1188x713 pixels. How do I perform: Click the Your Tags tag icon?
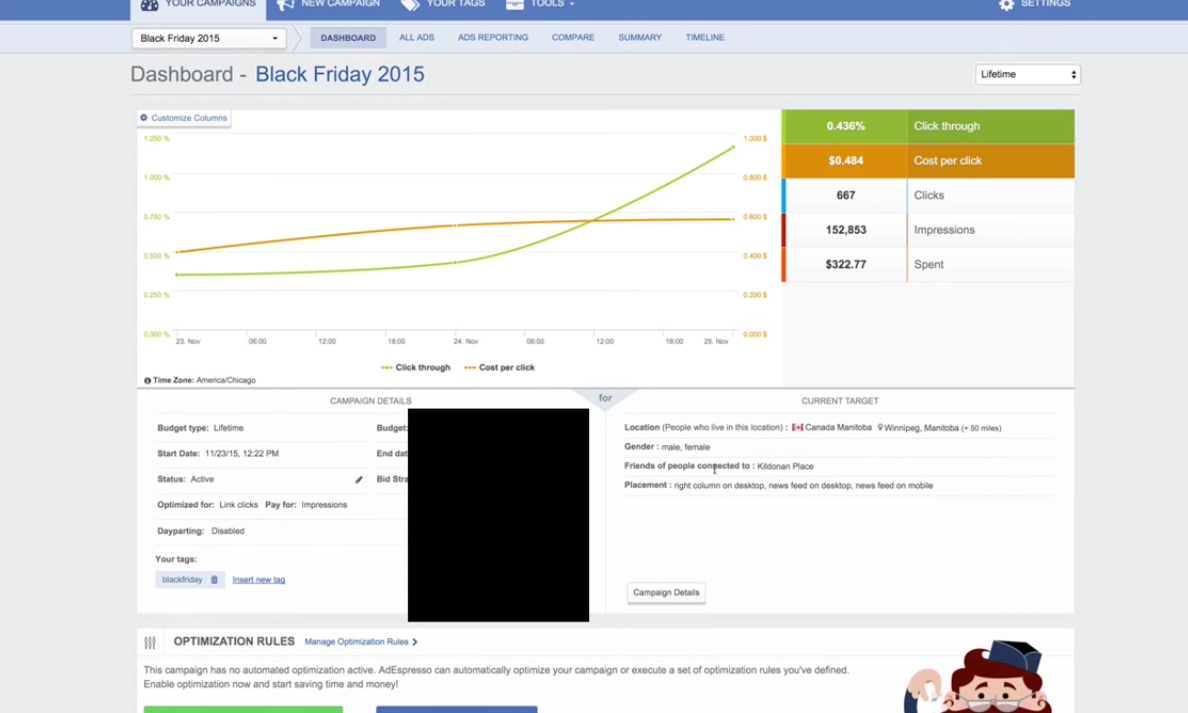410,5
